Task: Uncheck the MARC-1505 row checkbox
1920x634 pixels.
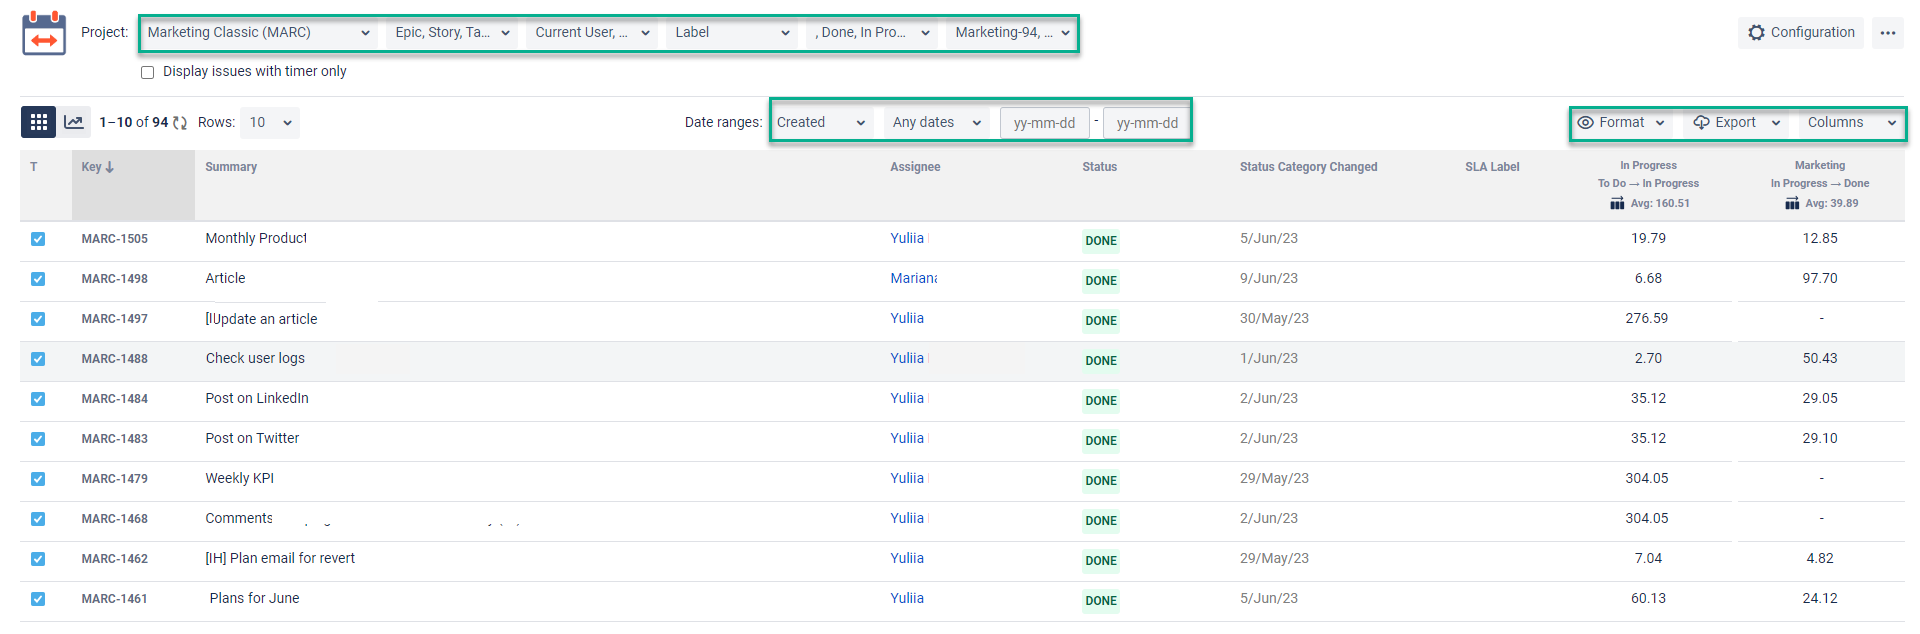Action: coord(38,239)
